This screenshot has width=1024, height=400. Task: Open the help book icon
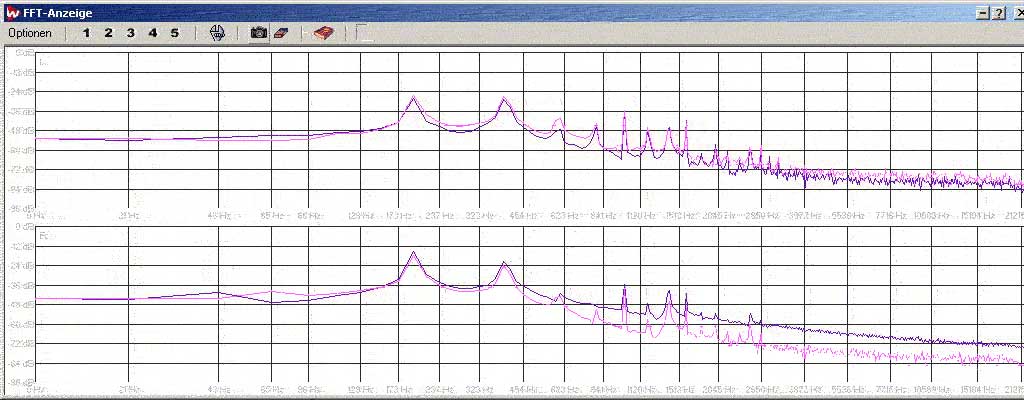click(x=323, y=33)
